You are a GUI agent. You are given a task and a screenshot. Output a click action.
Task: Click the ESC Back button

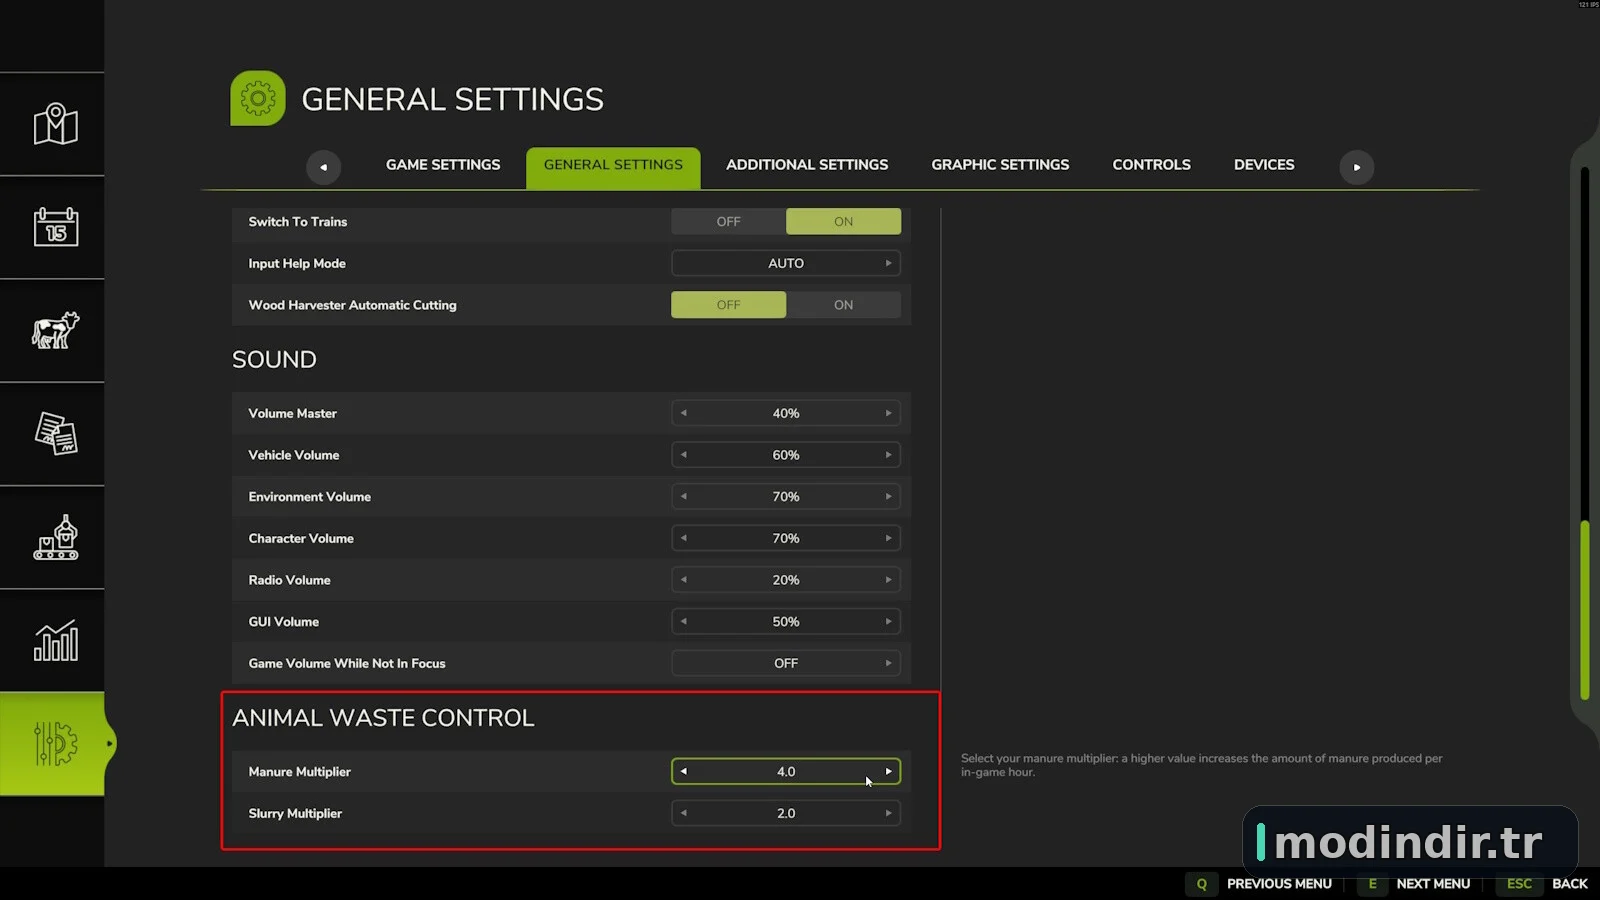(x=1544, y=884)
